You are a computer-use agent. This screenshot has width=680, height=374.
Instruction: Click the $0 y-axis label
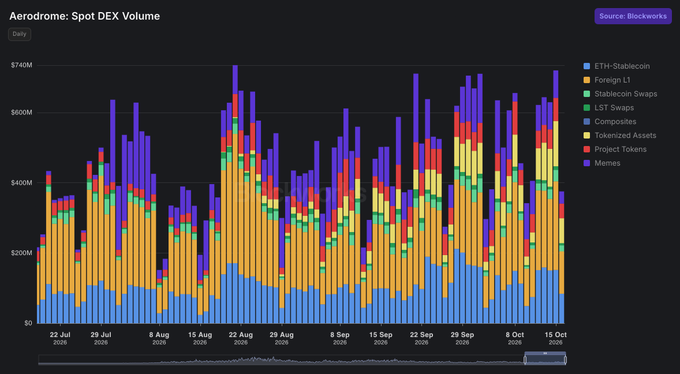coord(28,323)
